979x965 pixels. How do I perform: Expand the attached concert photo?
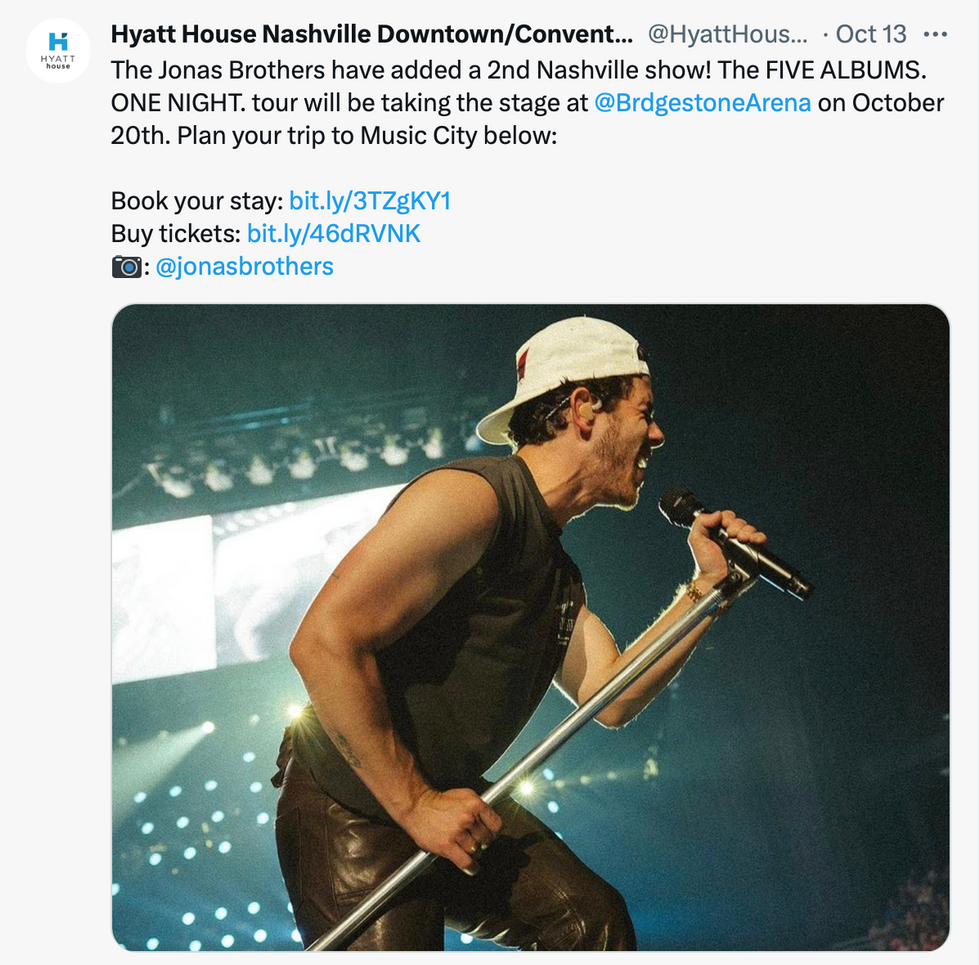530,627
